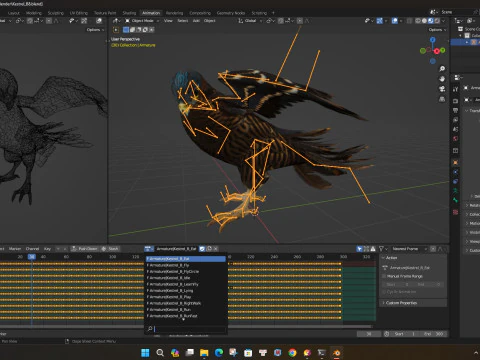Toggle only show selected arrow icon

pyautogui.click(x=359, y=249)
